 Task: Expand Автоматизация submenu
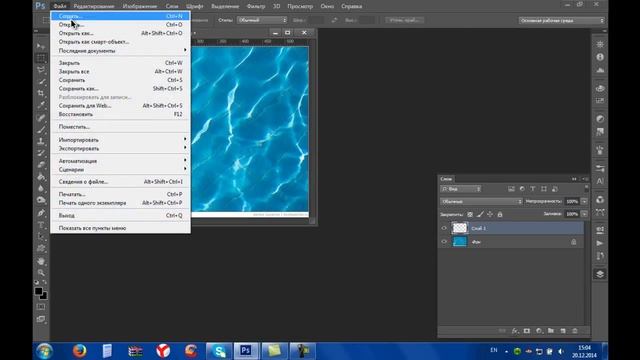(x=120, y=161)
